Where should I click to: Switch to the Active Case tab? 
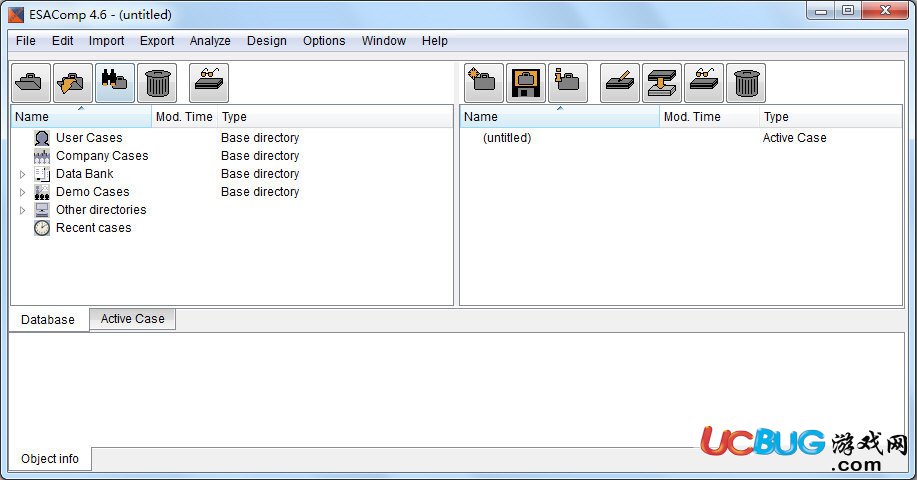(x=133, y=319)
